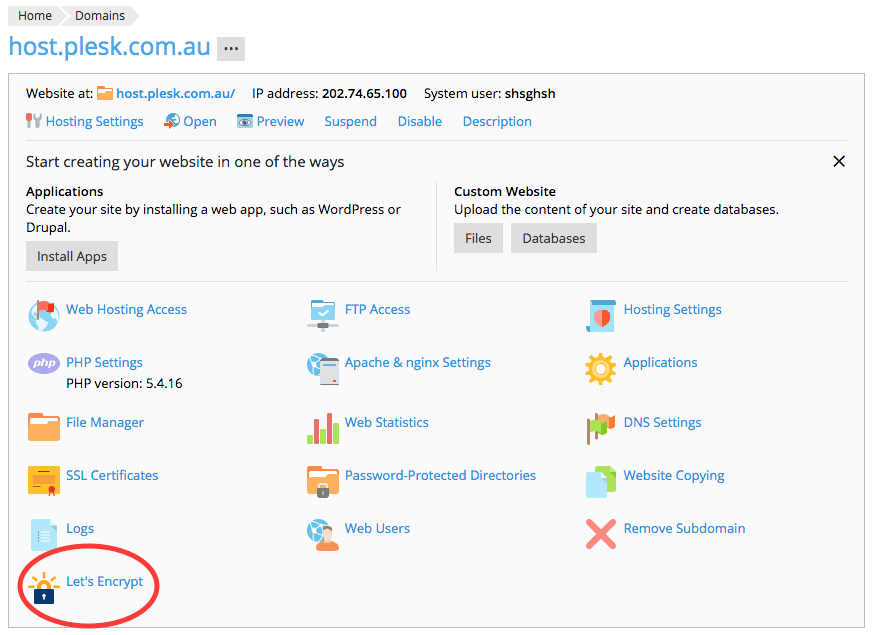This screenshot has height=635, width=872.
Task: Click the Web Statistics bar chart icon
Action: (323, 428)
